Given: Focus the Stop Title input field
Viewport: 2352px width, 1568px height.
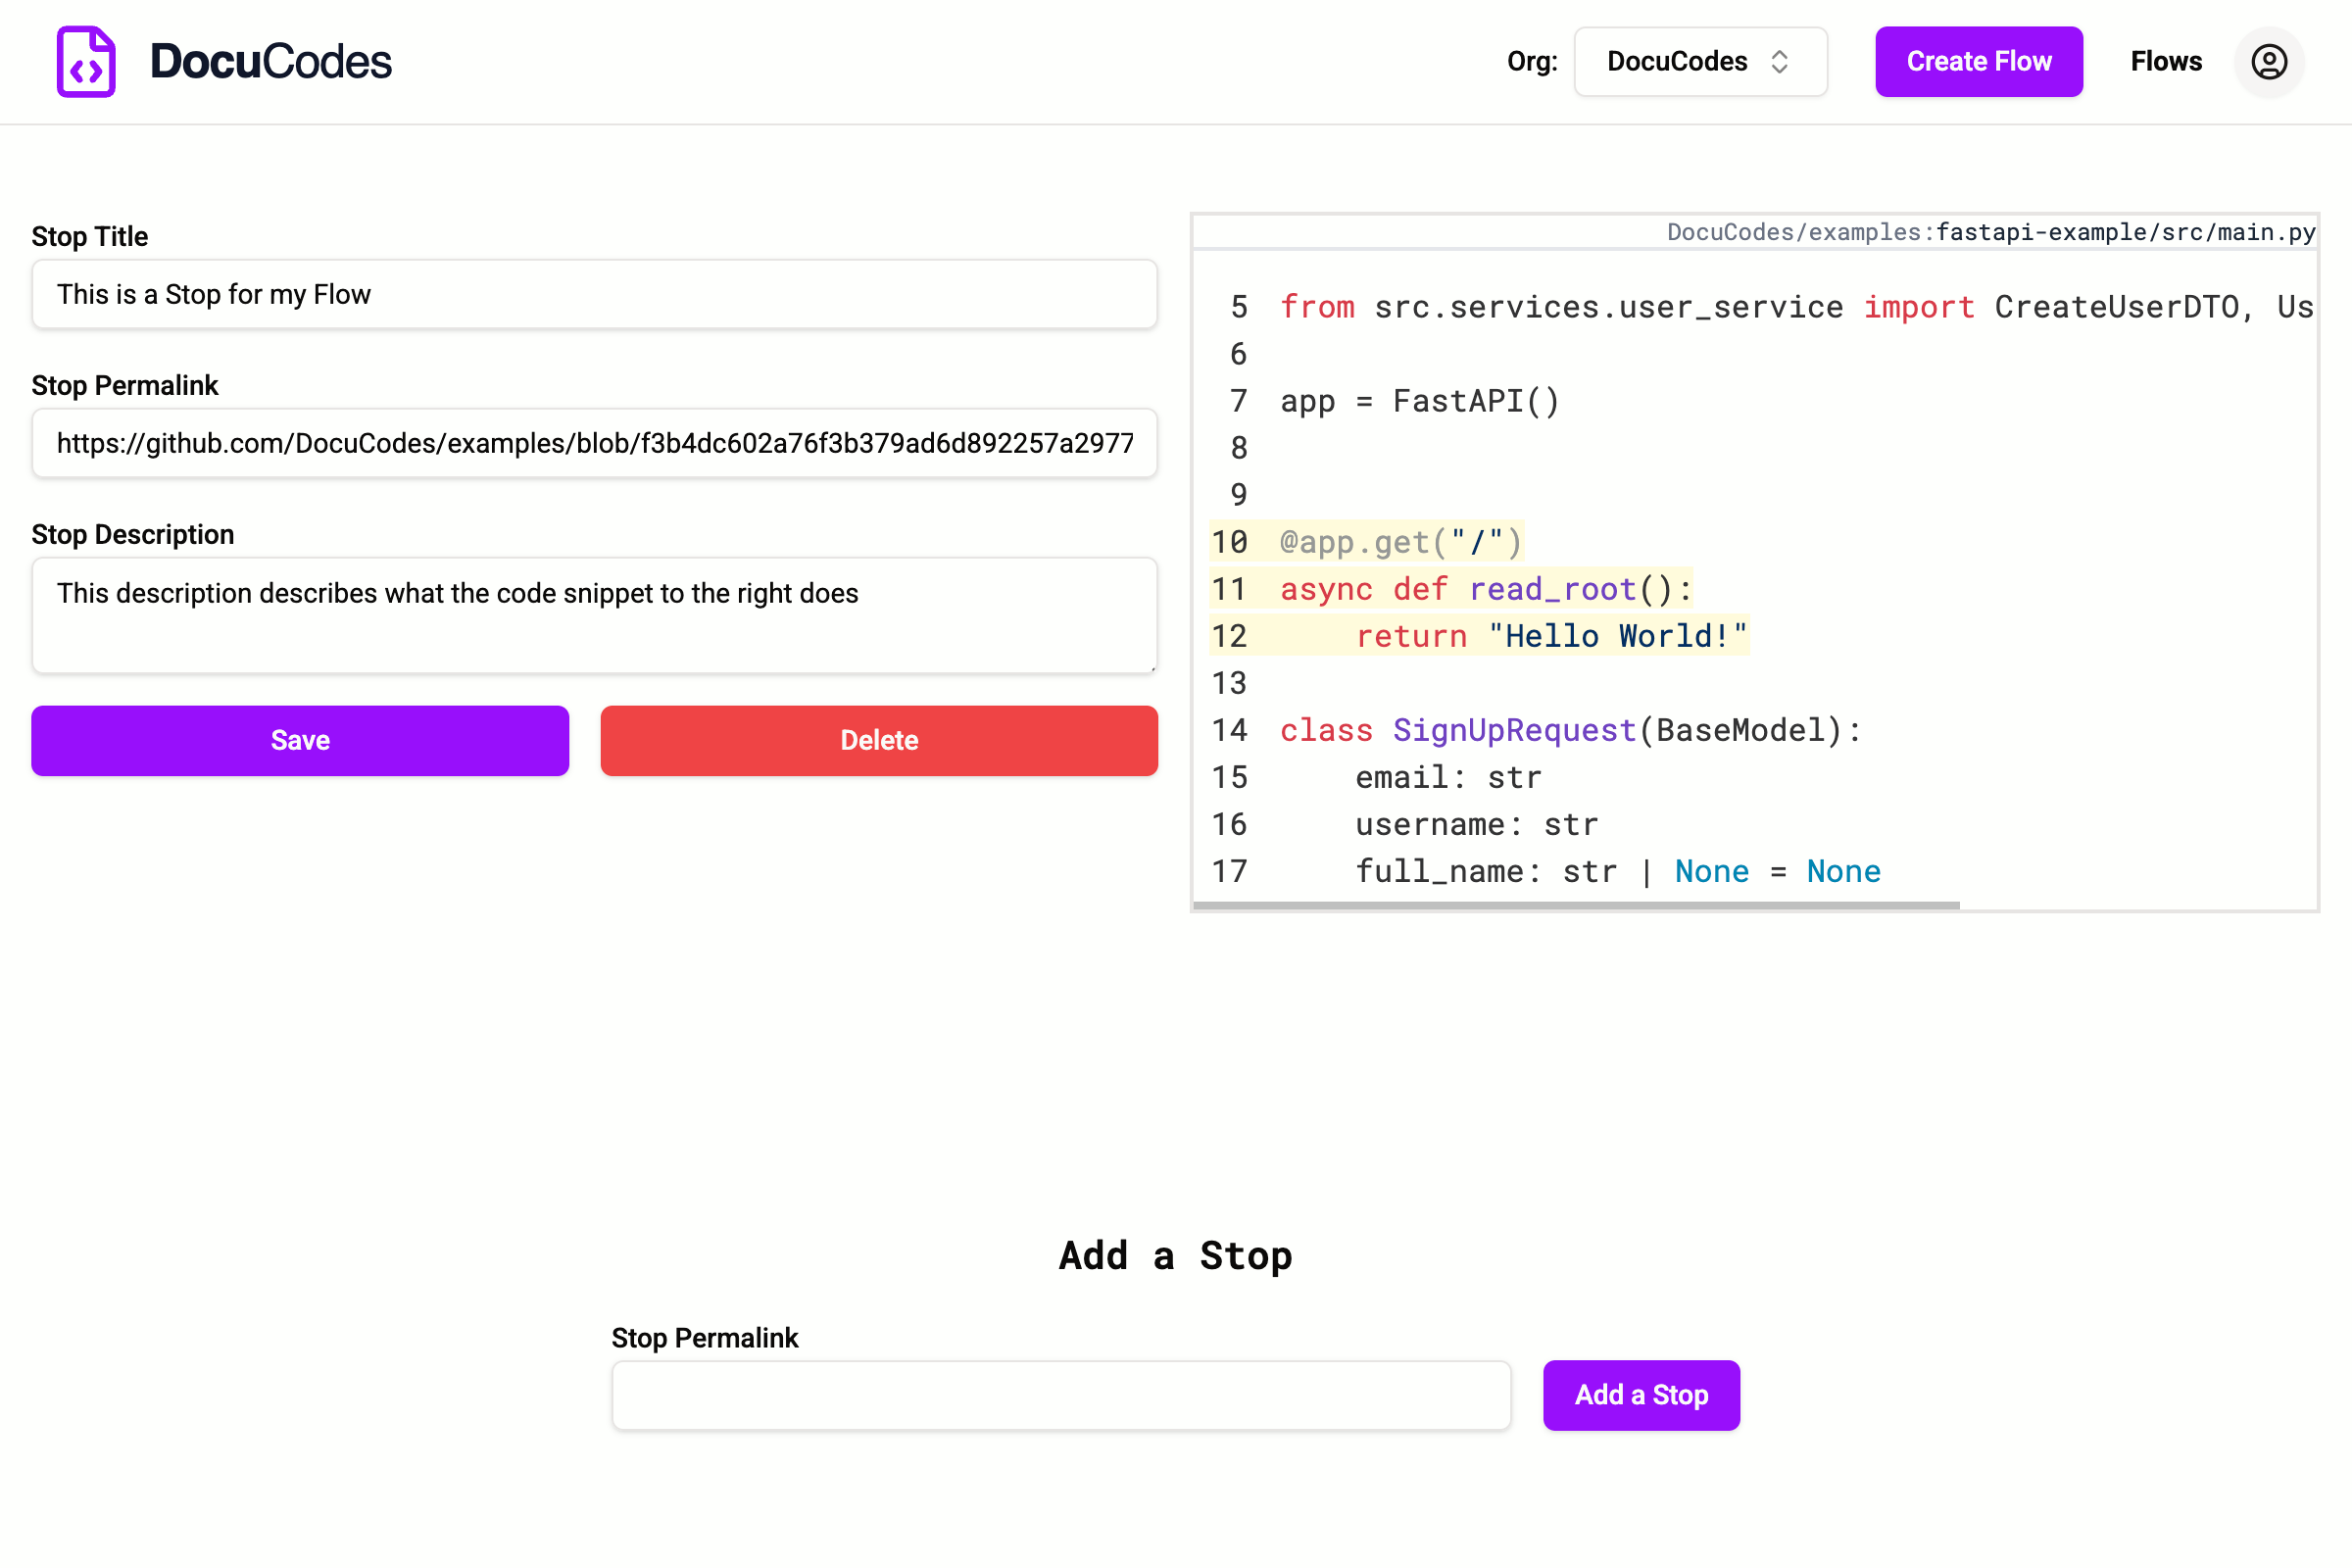Looking at the screenshot, I should pyautogui.click(x=594, y=294).
